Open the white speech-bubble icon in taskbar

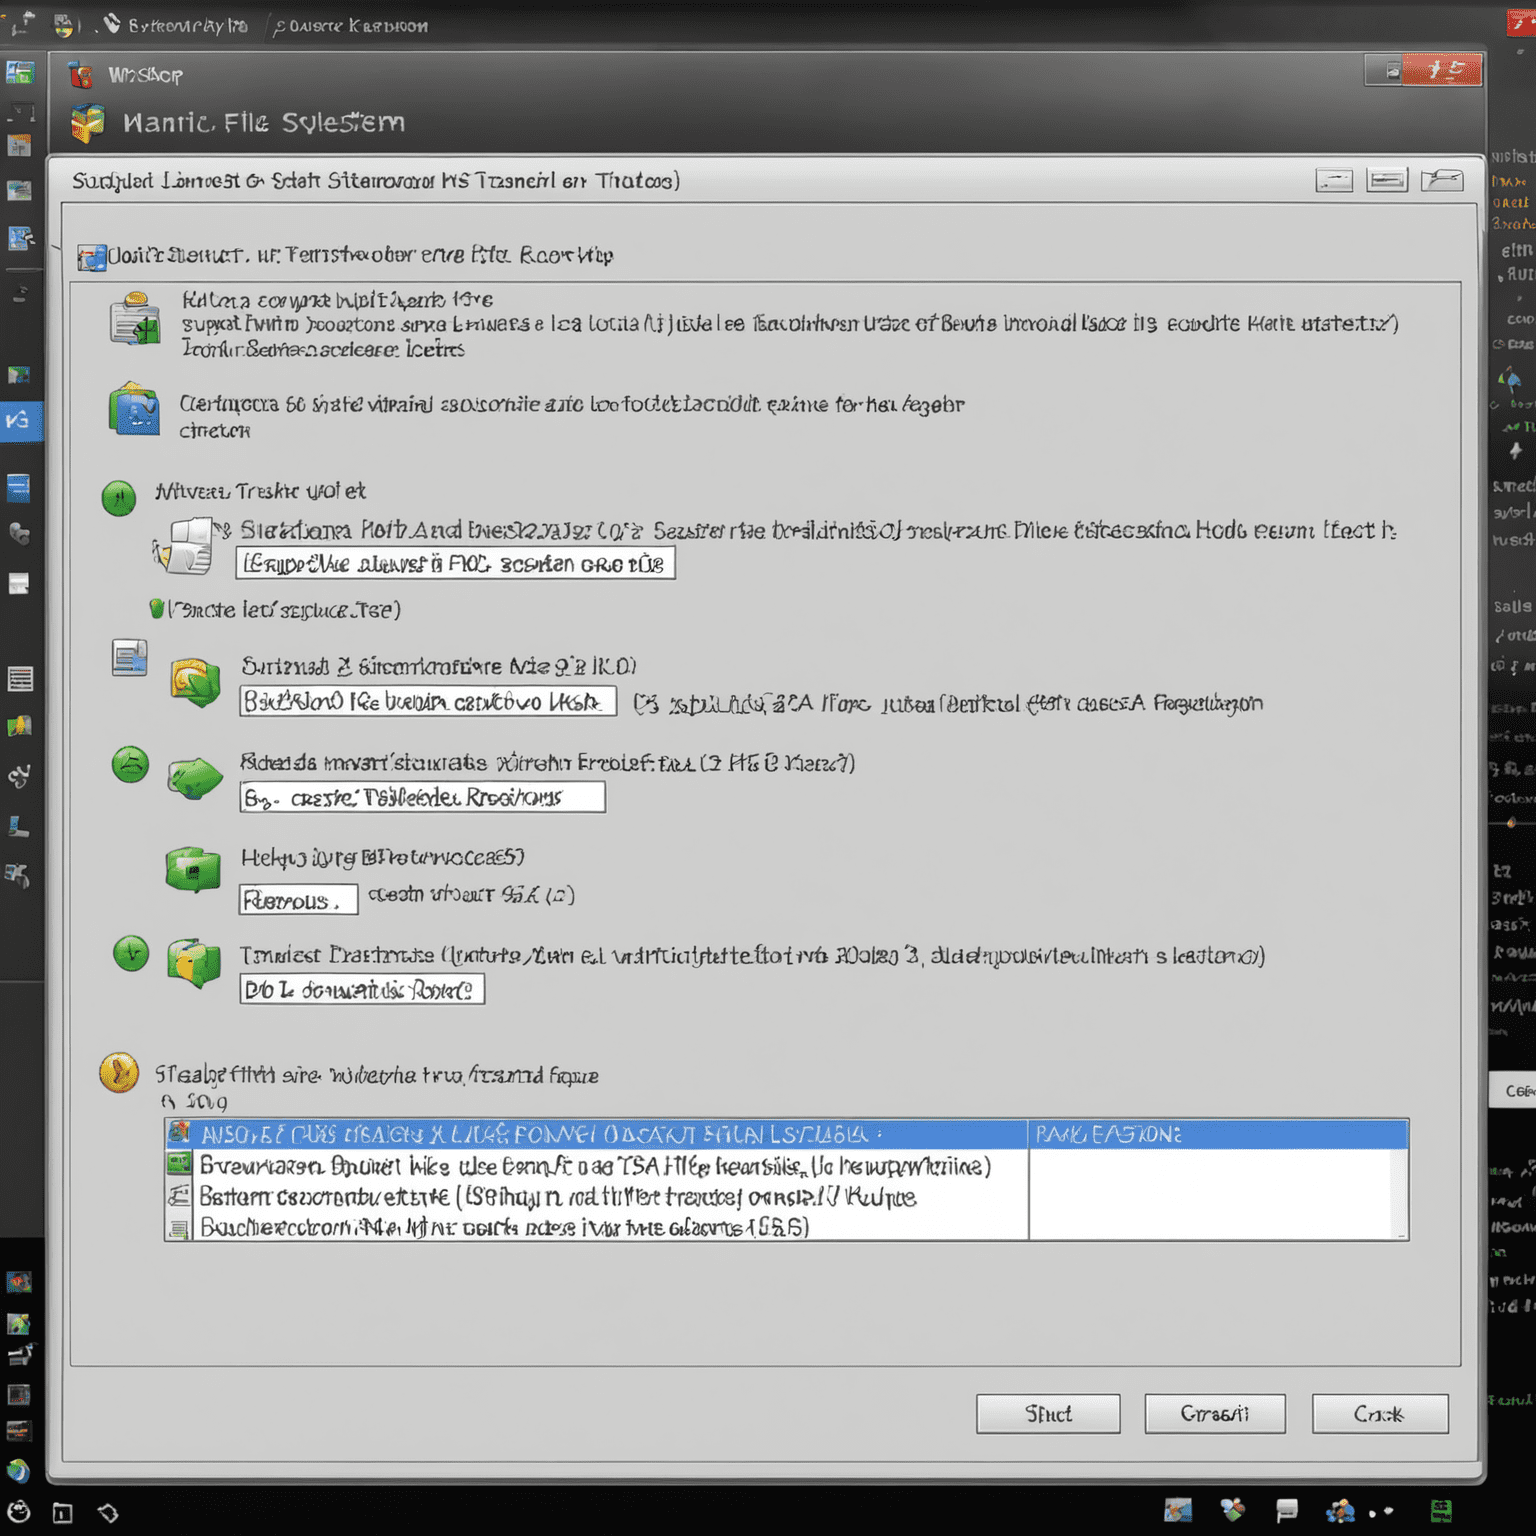click(1287, 1510)
